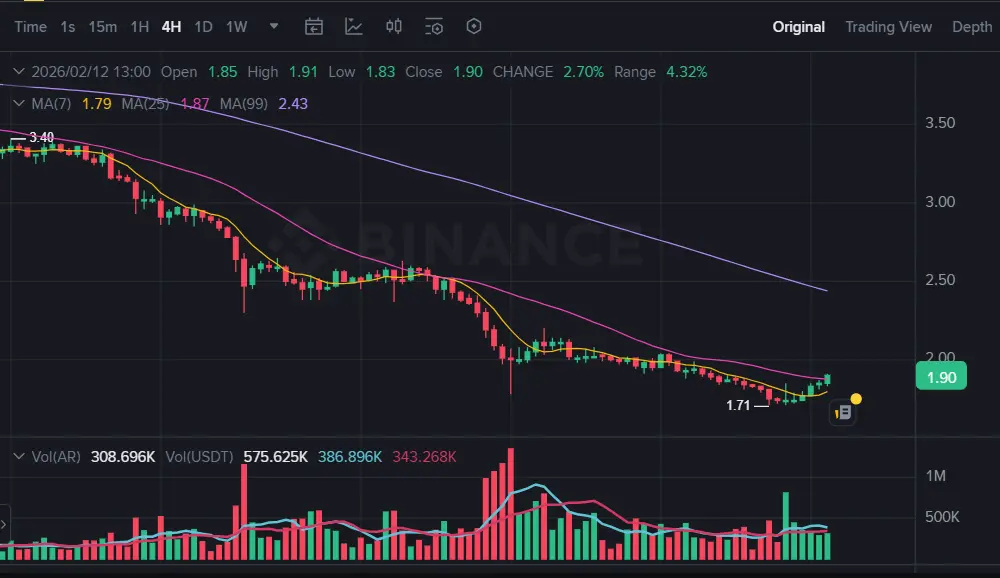Open the hexagon chart preferences icon
Image resolution: width=1000 pixels, height=578 pixels.
(x=474, y=27)
